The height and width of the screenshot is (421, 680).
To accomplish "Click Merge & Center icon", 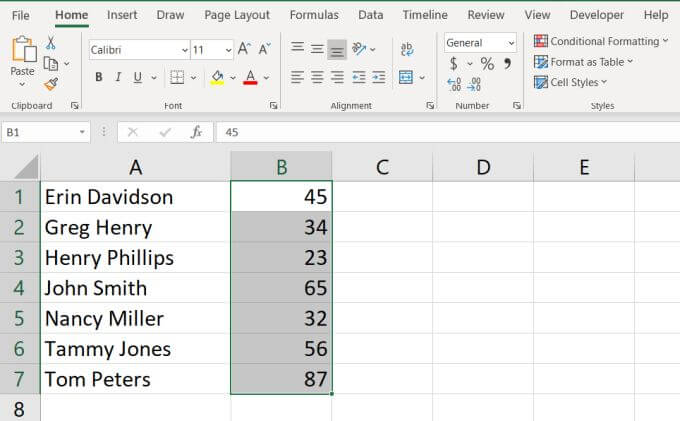I will click(406, 77).
